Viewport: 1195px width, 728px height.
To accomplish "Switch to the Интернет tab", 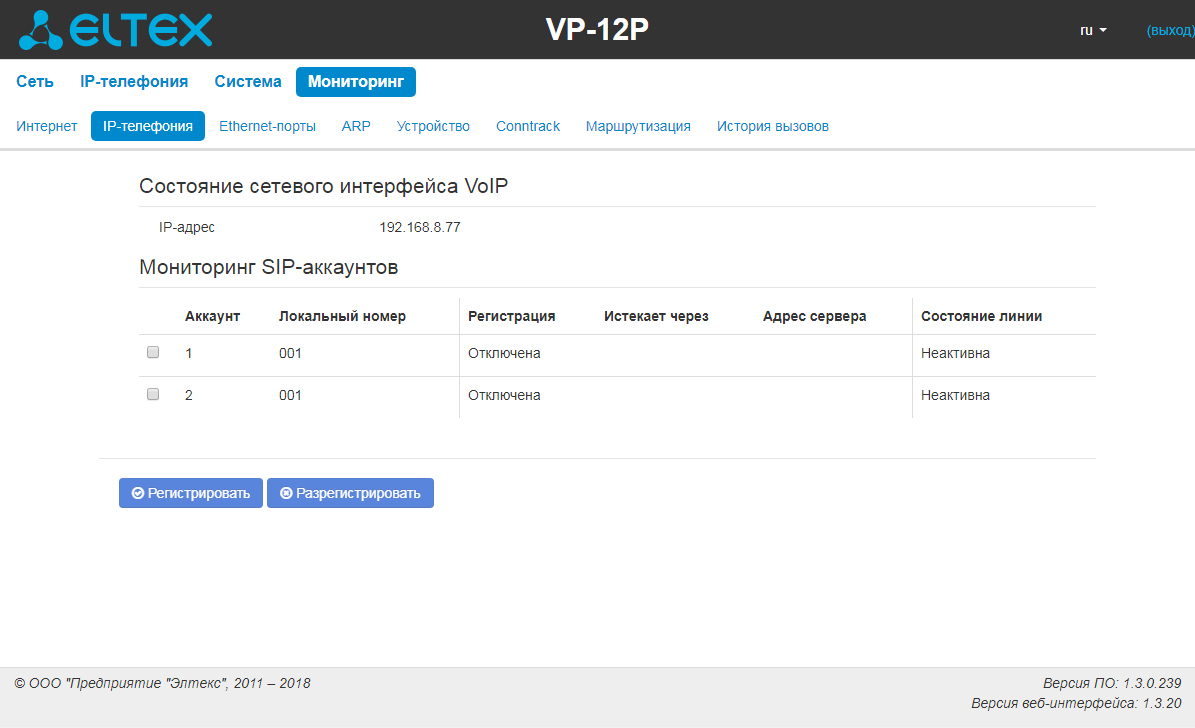I will (47, 126).
